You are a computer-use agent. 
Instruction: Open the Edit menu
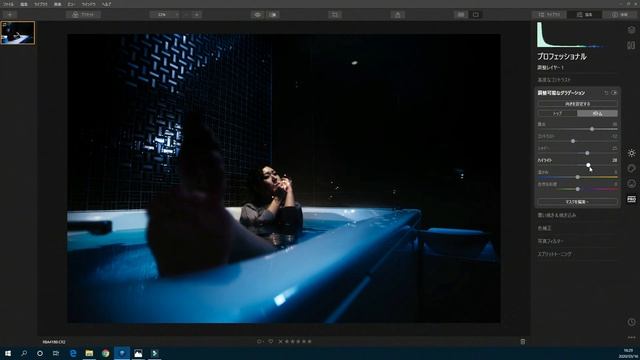pyautogui.click(x=24, y=4)
